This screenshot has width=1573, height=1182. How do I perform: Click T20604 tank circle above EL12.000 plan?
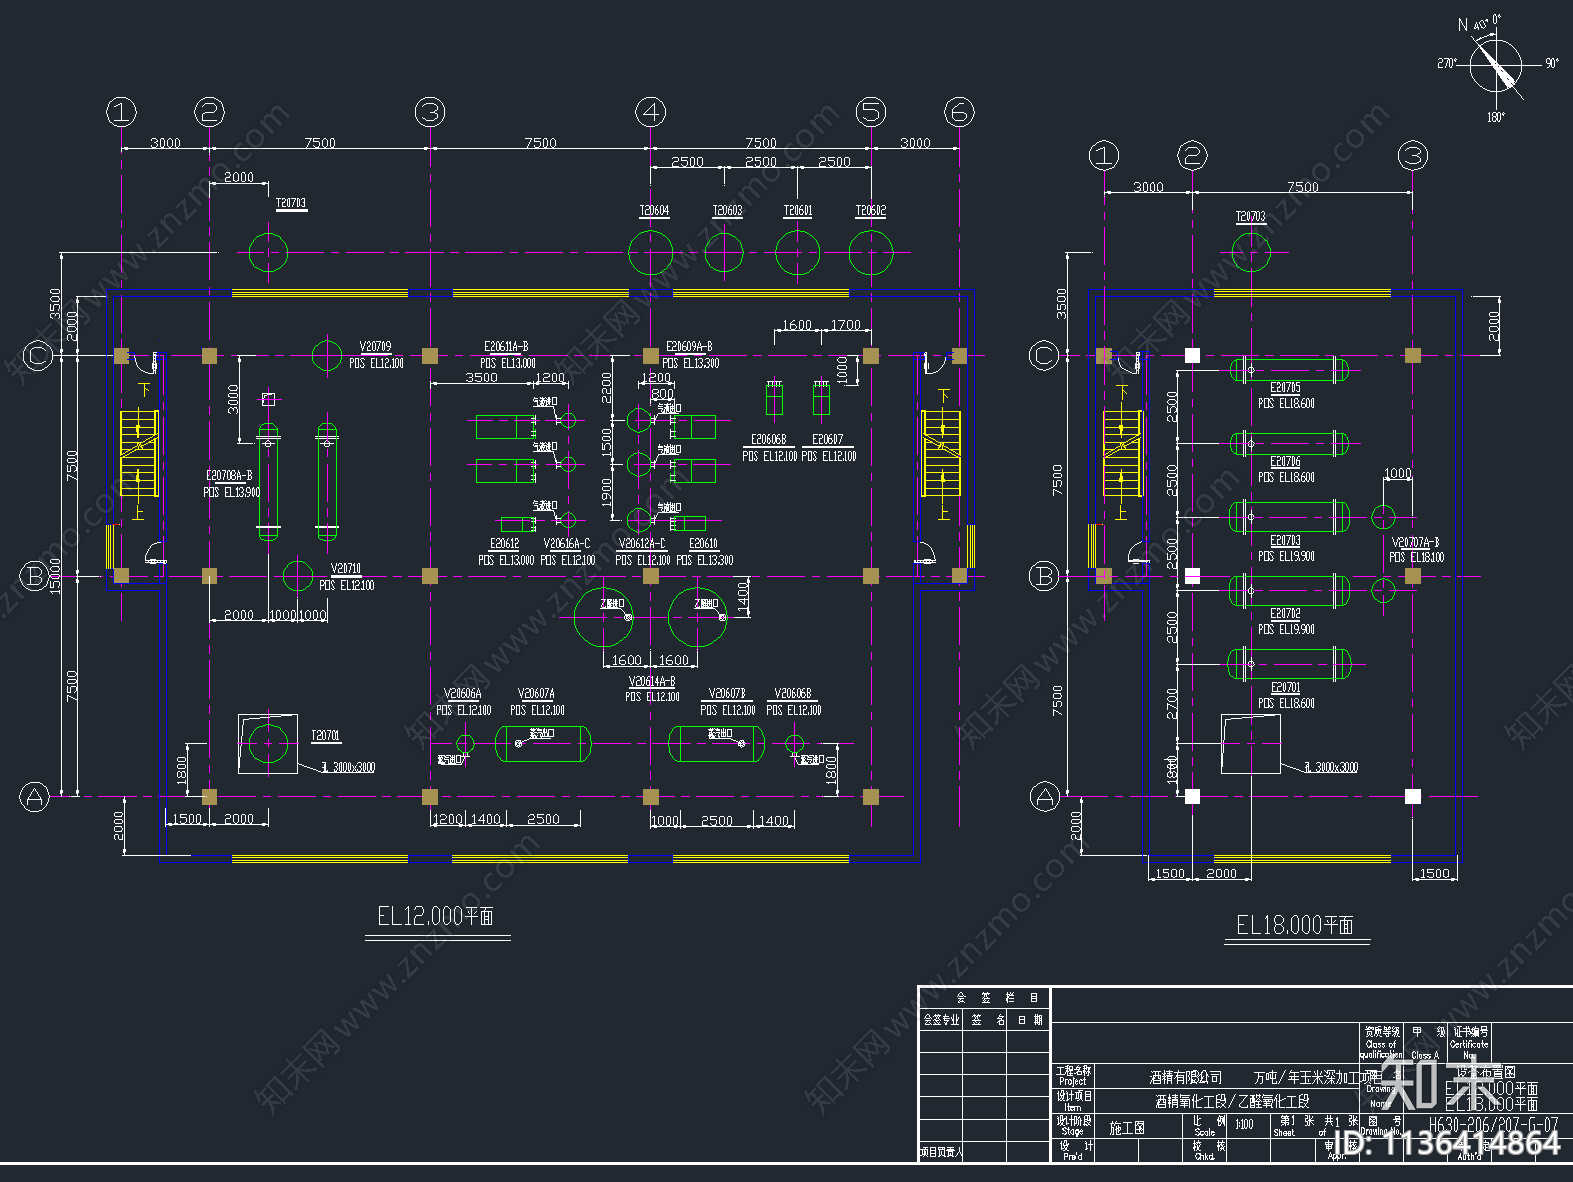click(651, 253)
